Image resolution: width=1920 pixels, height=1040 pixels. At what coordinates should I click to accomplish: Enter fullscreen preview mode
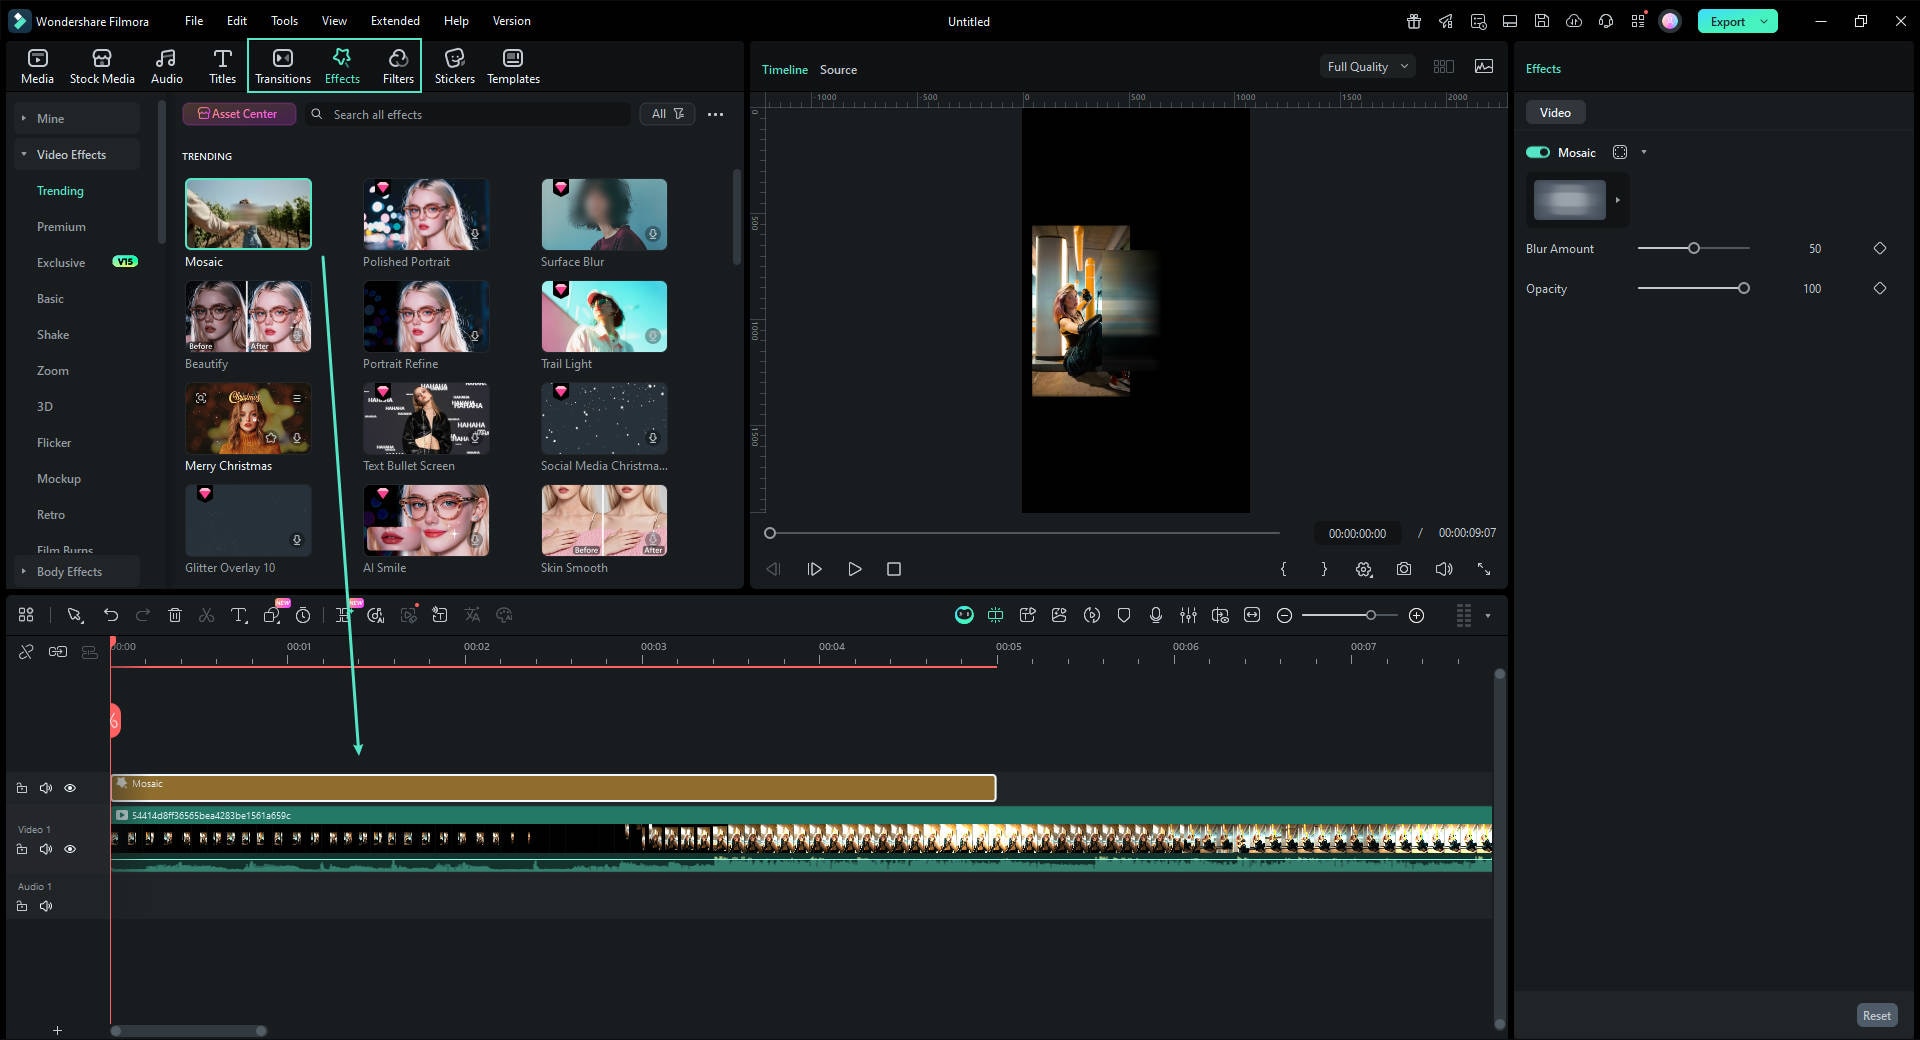click(x=1484, y=569)
